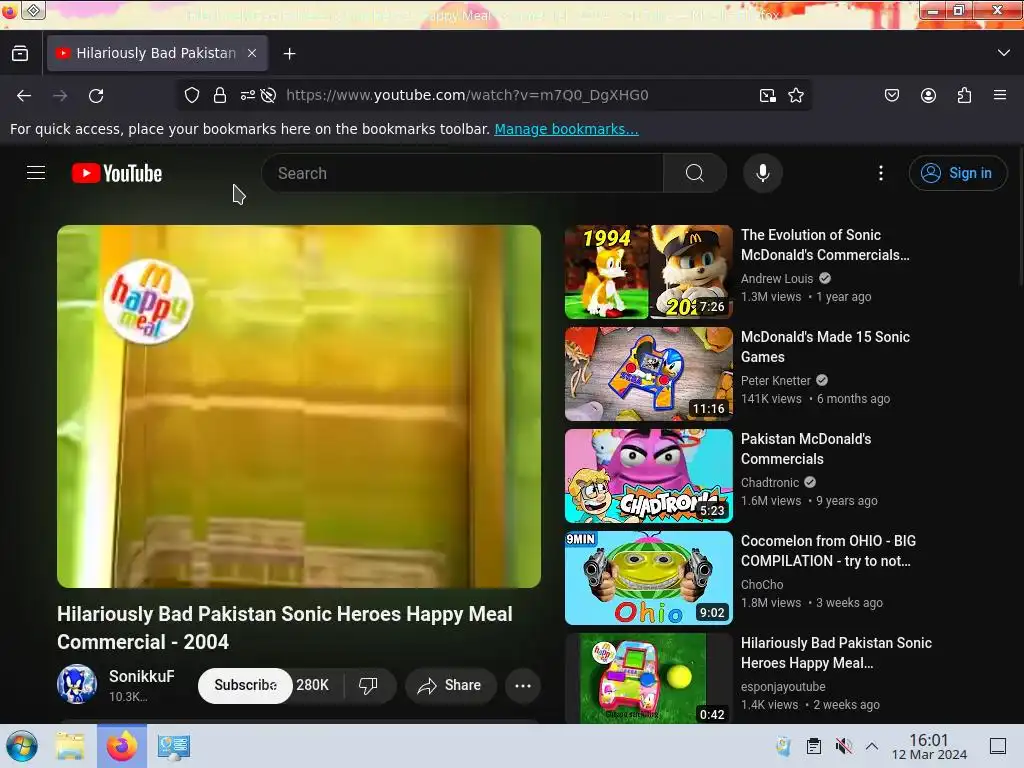Image resolution: width=1024 pixels, height=768 pixels.
Task: Open the YouTube guide hamburger menu
Action: pos(36,173)
